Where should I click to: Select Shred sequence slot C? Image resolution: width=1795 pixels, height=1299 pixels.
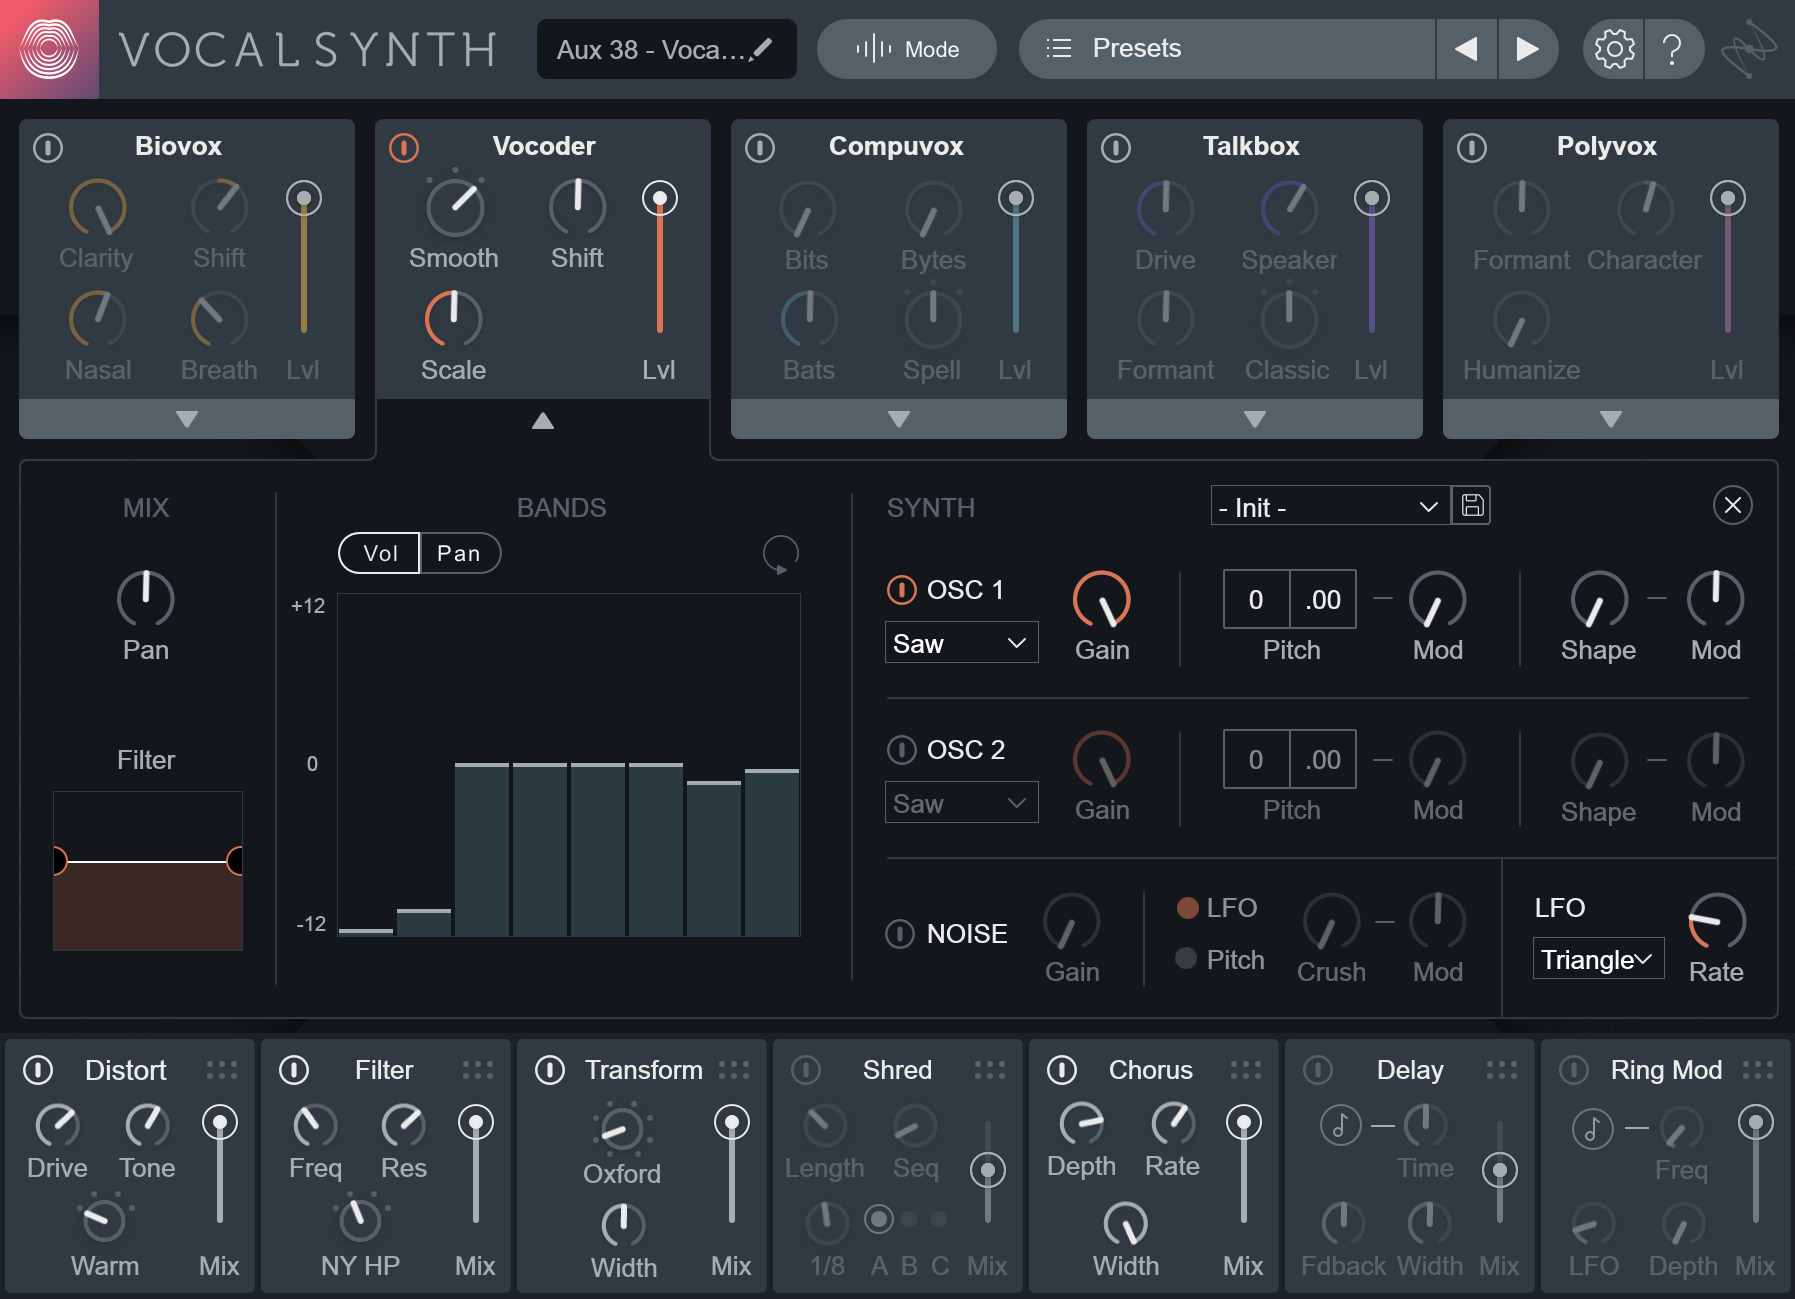click(939, 1219)
